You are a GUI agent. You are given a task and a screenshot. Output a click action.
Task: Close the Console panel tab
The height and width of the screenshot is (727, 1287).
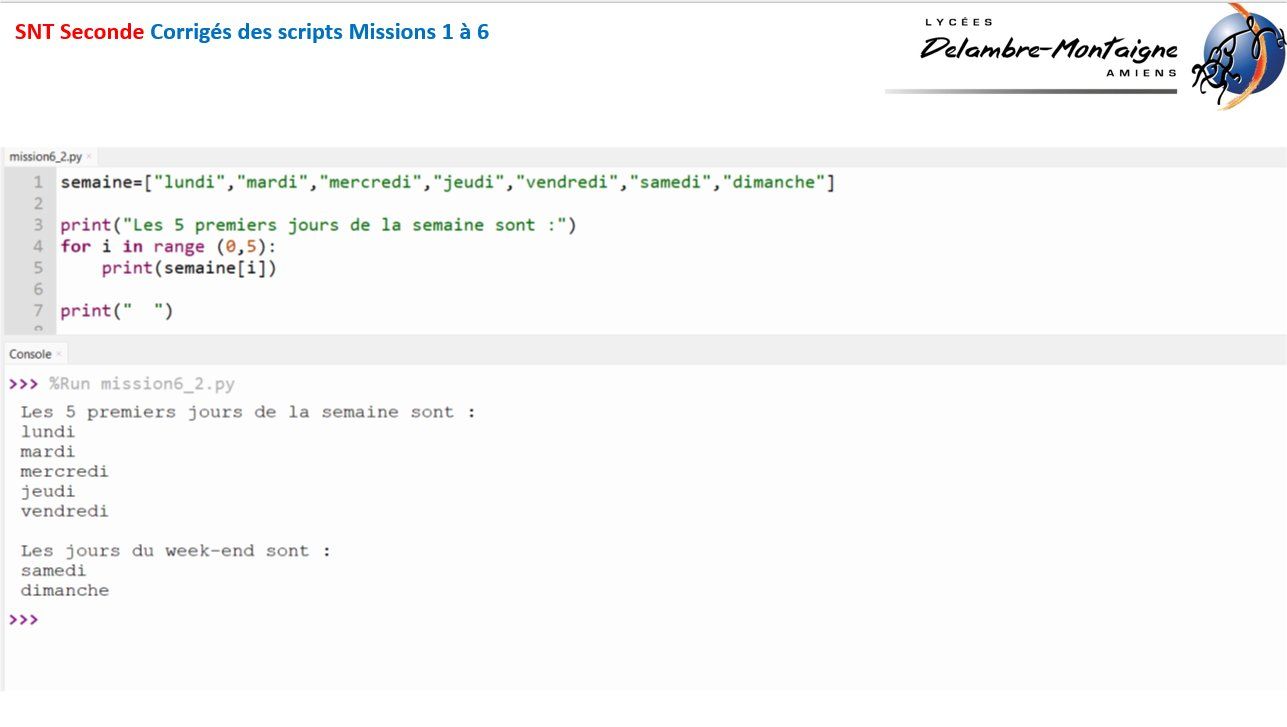59,354
